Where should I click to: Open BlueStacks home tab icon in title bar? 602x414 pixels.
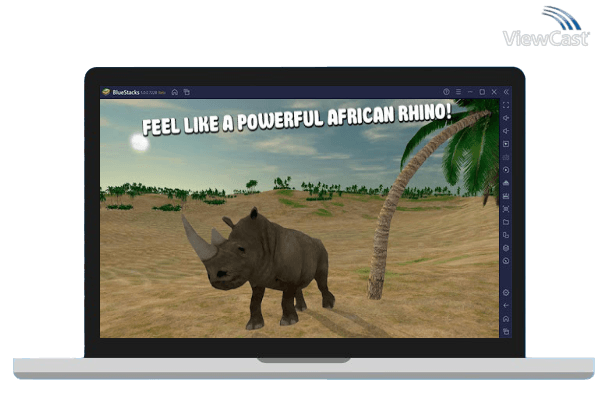175,92
